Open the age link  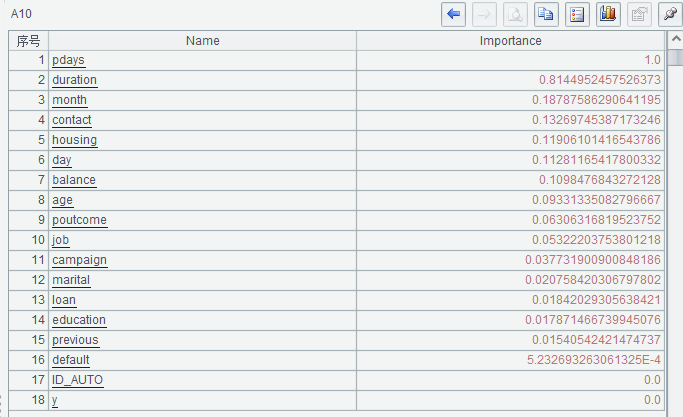pyautogui.click(x=62, y=200)
